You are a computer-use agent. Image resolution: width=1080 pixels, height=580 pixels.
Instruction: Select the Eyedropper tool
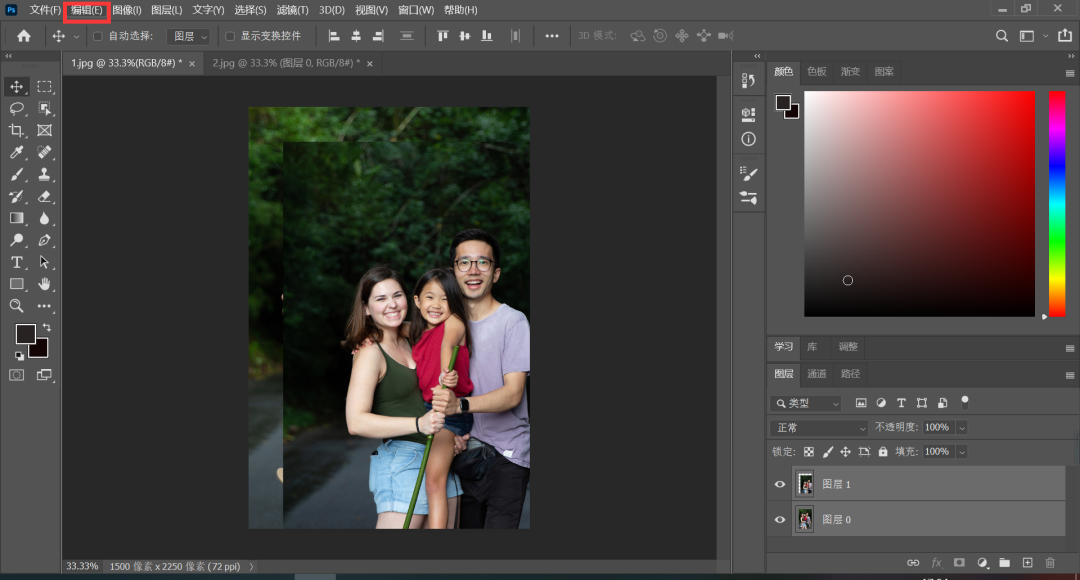click(17, 152)
